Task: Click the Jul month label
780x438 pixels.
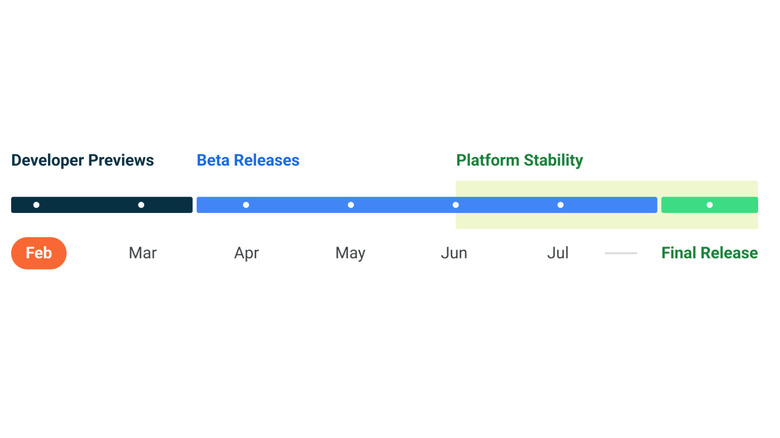Action: click(558, 253)
